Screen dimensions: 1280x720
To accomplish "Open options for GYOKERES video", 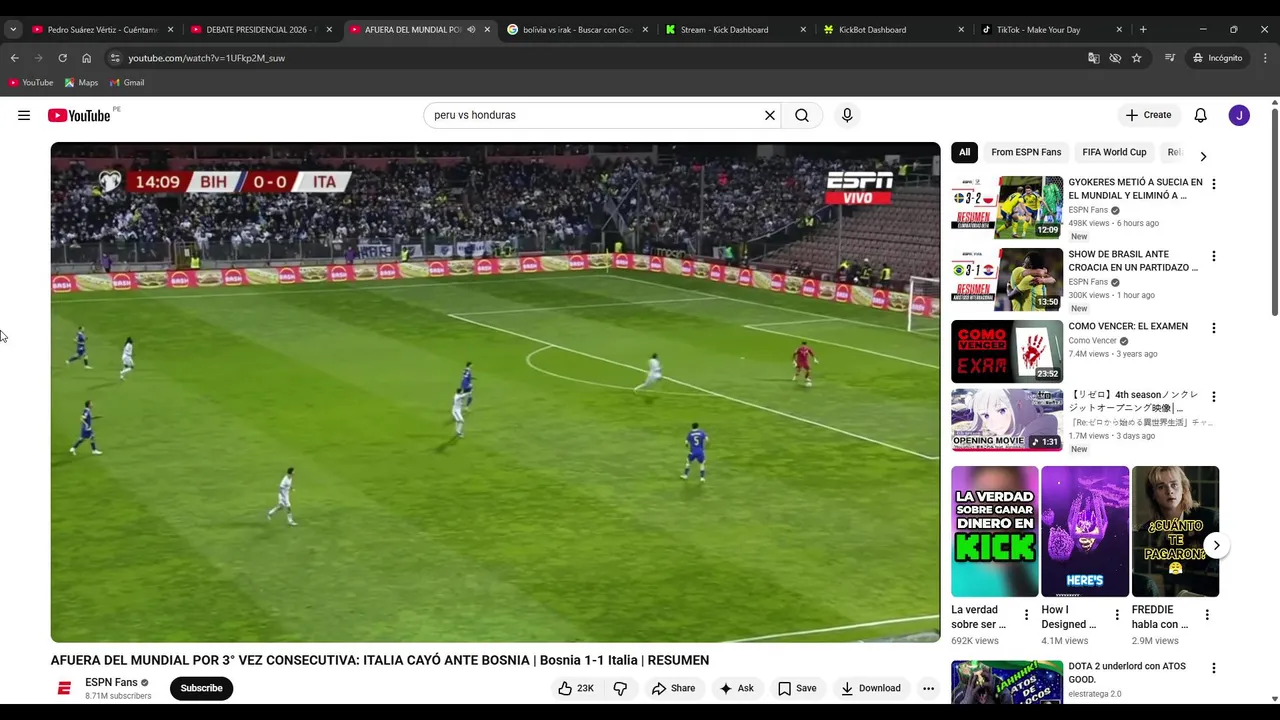I will (1213, 184).
